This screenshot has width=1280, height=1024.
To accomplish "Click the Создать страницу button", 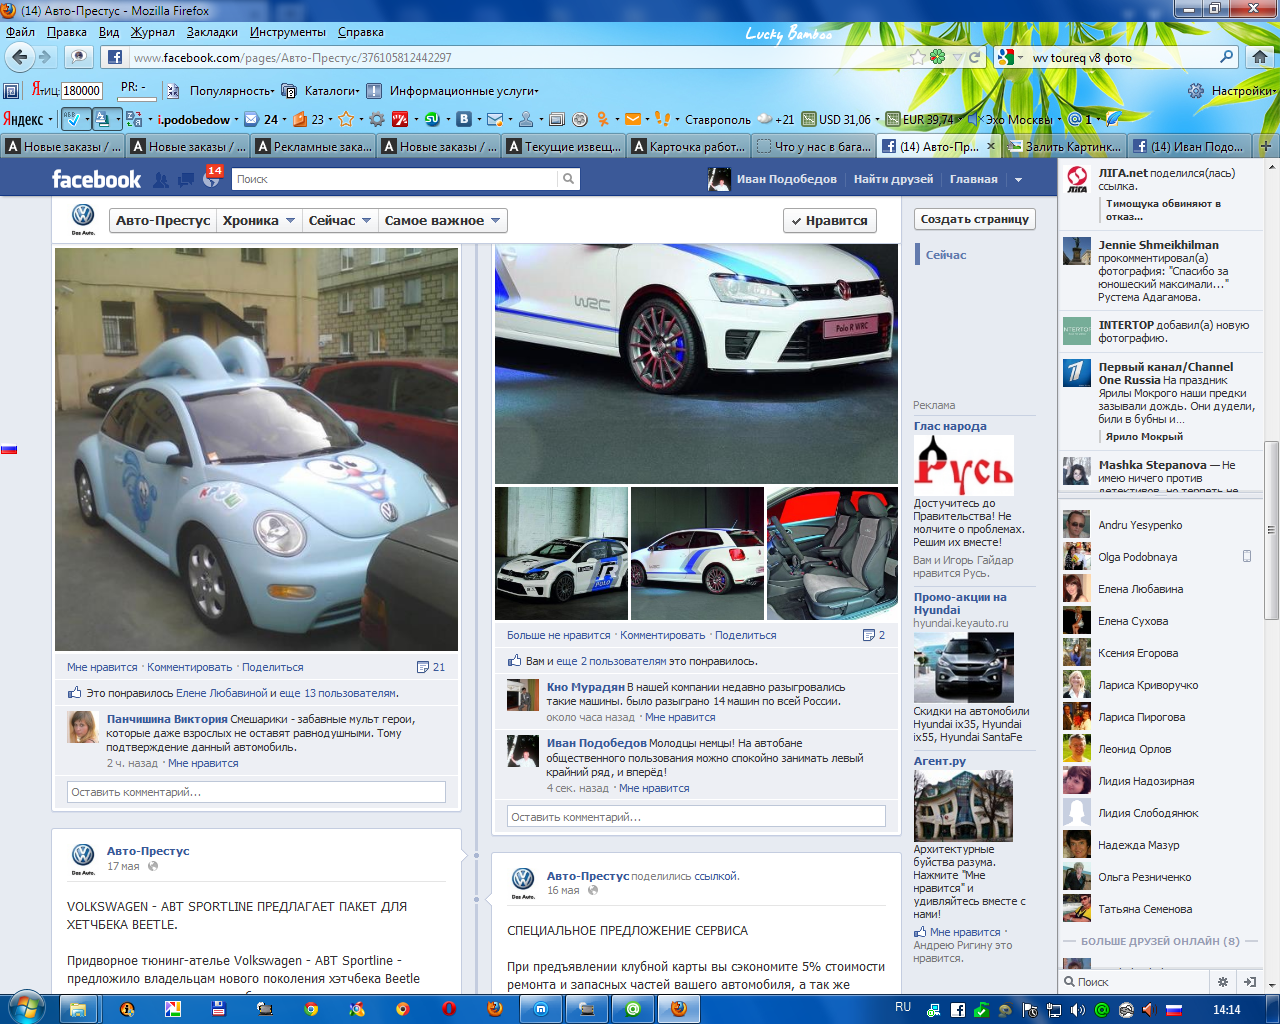I will tap(974, 219).
